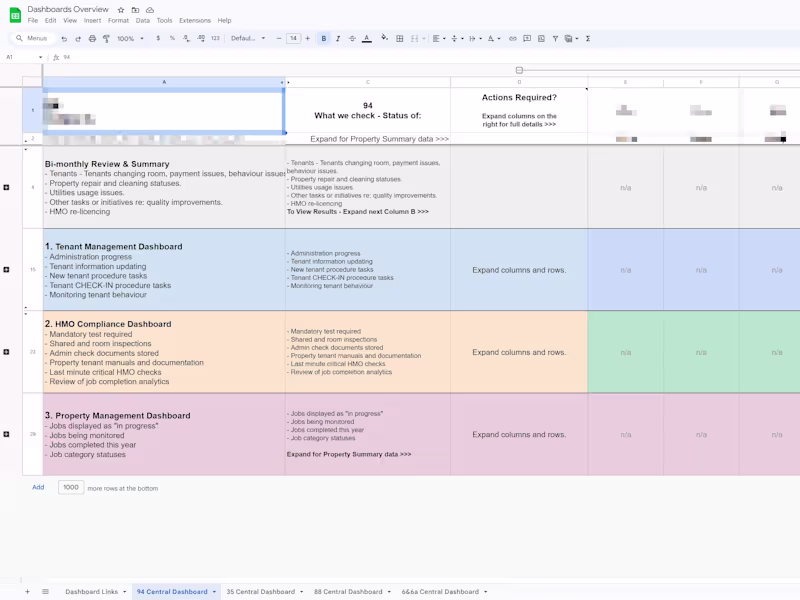Insert a comment
Screen dimensions: 800x600
pyautogui.click(x=527, y=38)
